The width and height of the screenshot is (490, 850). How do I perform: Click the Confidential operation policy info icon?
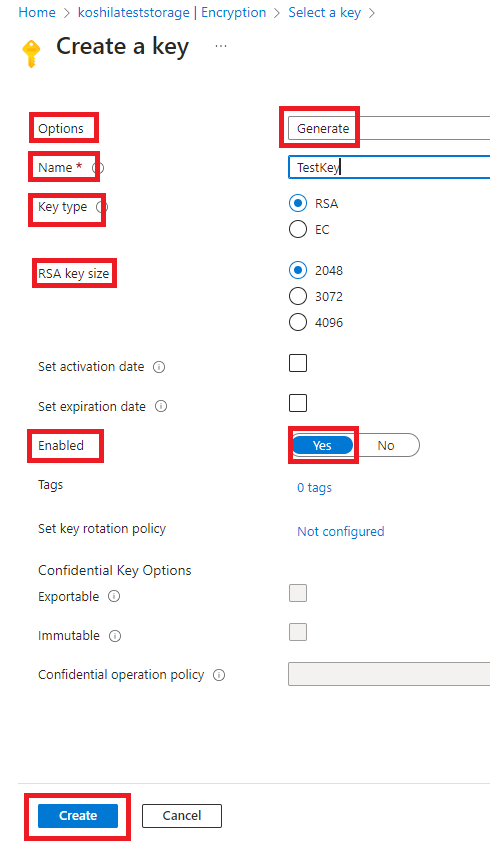[219, 675]
